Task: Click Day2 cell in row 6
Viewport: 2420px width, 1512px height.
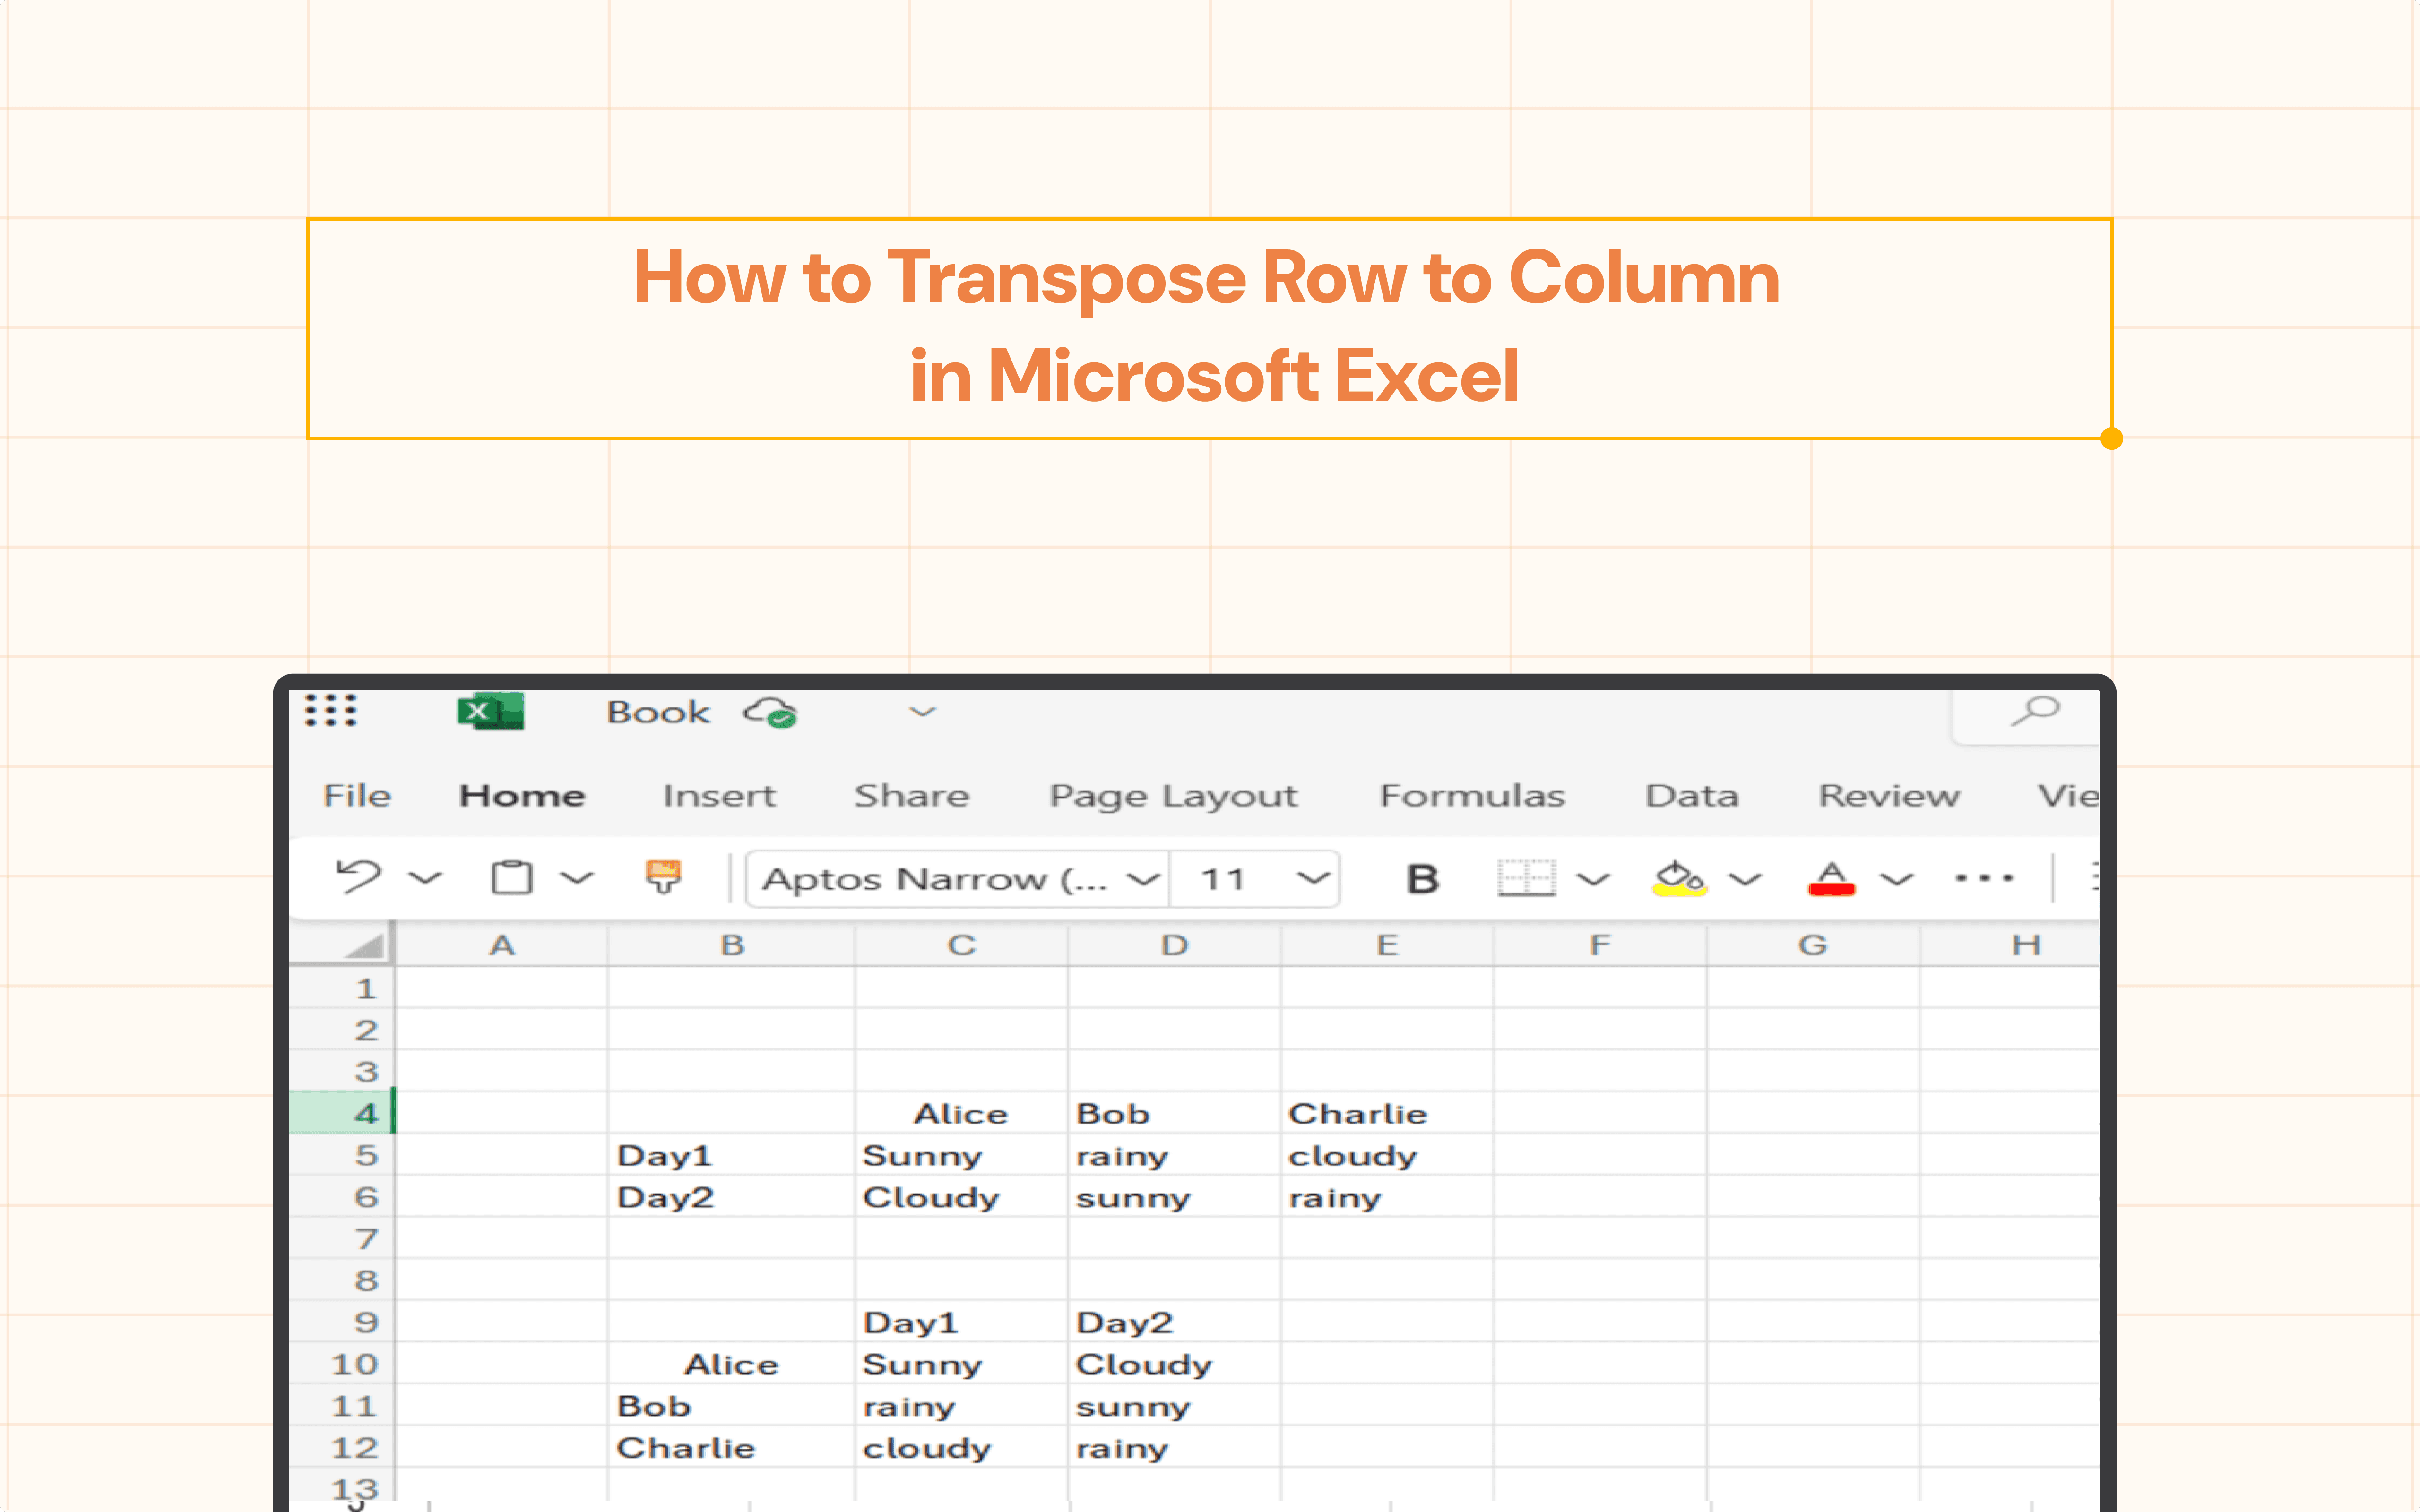Action: [732, 1197]
